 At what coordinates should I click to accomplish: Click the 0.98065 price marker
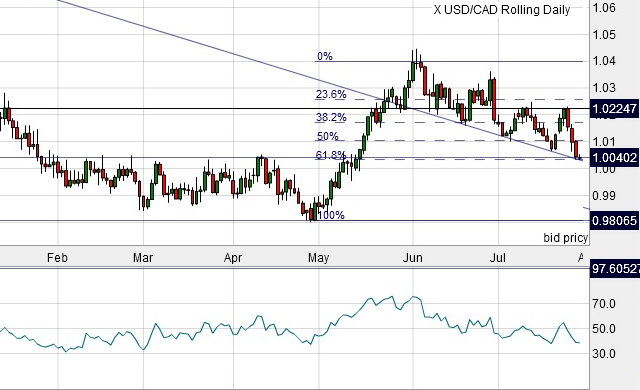615,221
